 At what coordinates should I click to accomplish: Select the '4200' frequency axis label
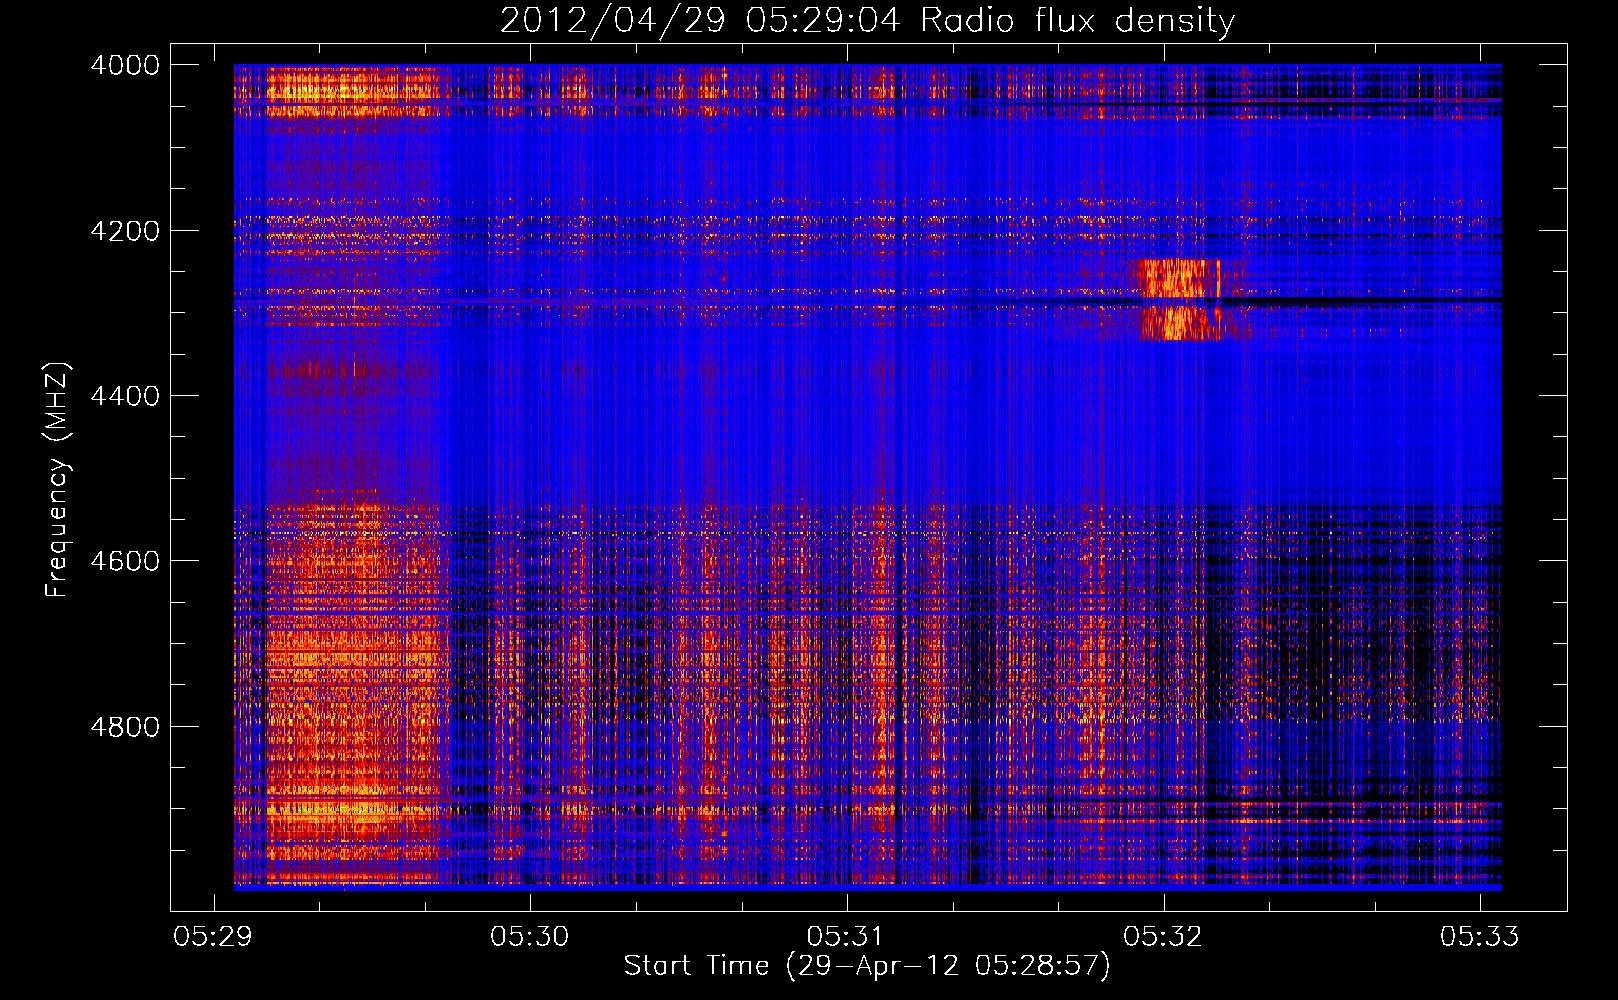coord(125,230)
